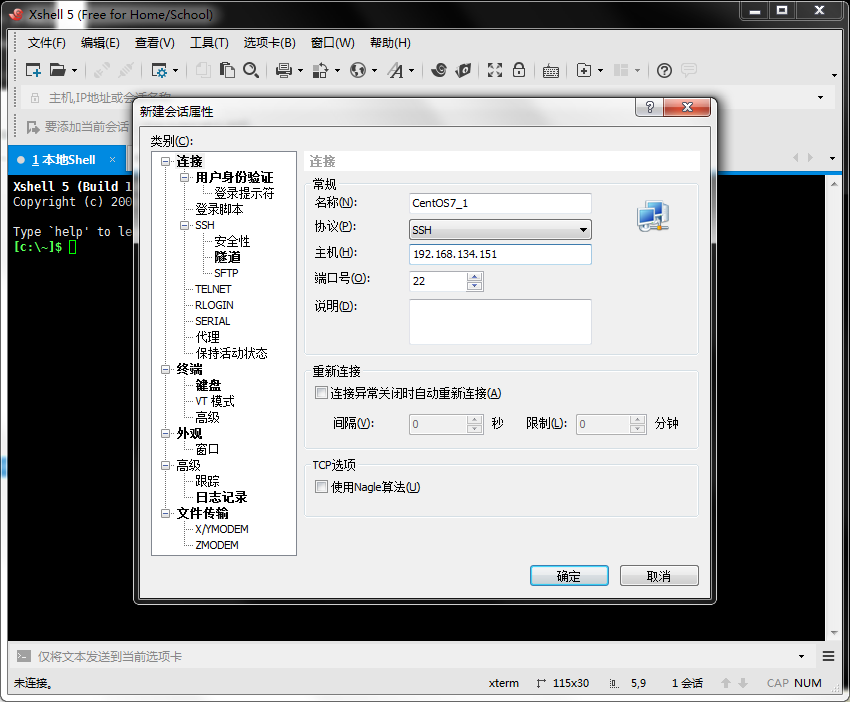Click the host field with 192.168.134.151
This screenshot has width=850, height=702.
[500, 254]
